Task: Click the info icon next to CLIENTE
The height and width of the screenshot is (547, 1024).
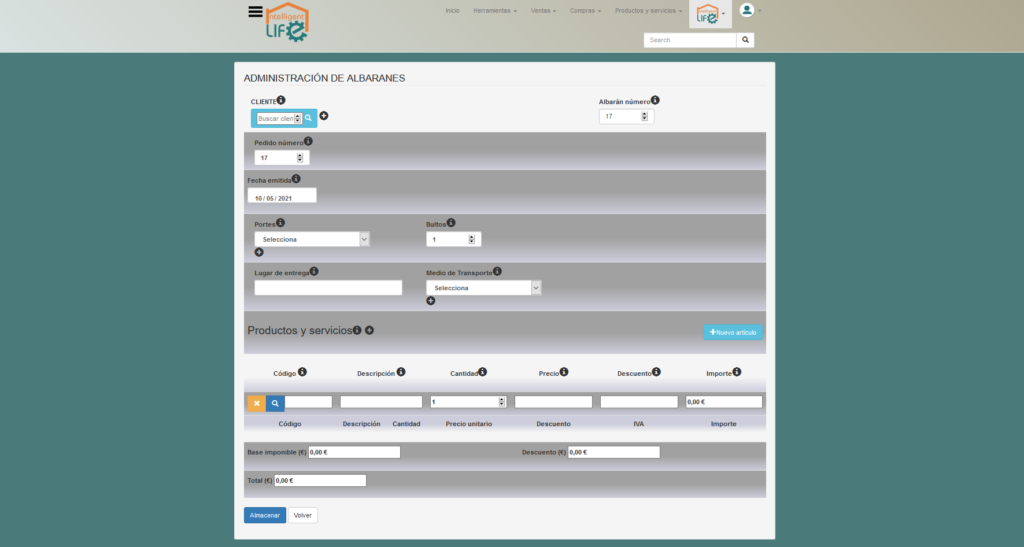Action: (281, 100)
